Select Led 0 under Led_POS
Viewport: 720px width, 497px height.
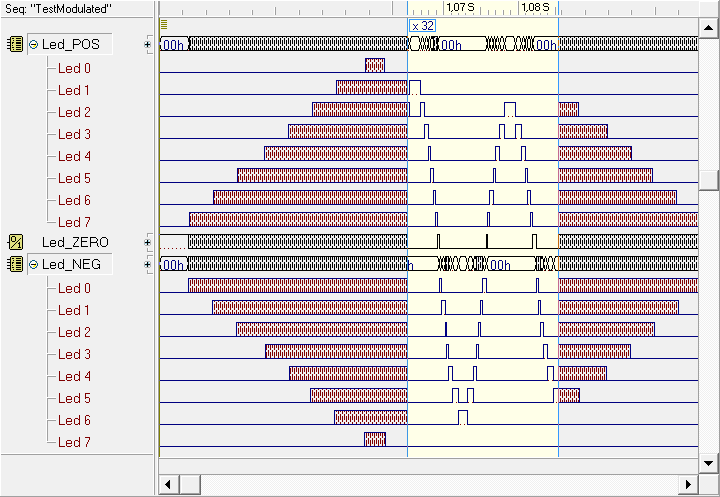[74, 68]
